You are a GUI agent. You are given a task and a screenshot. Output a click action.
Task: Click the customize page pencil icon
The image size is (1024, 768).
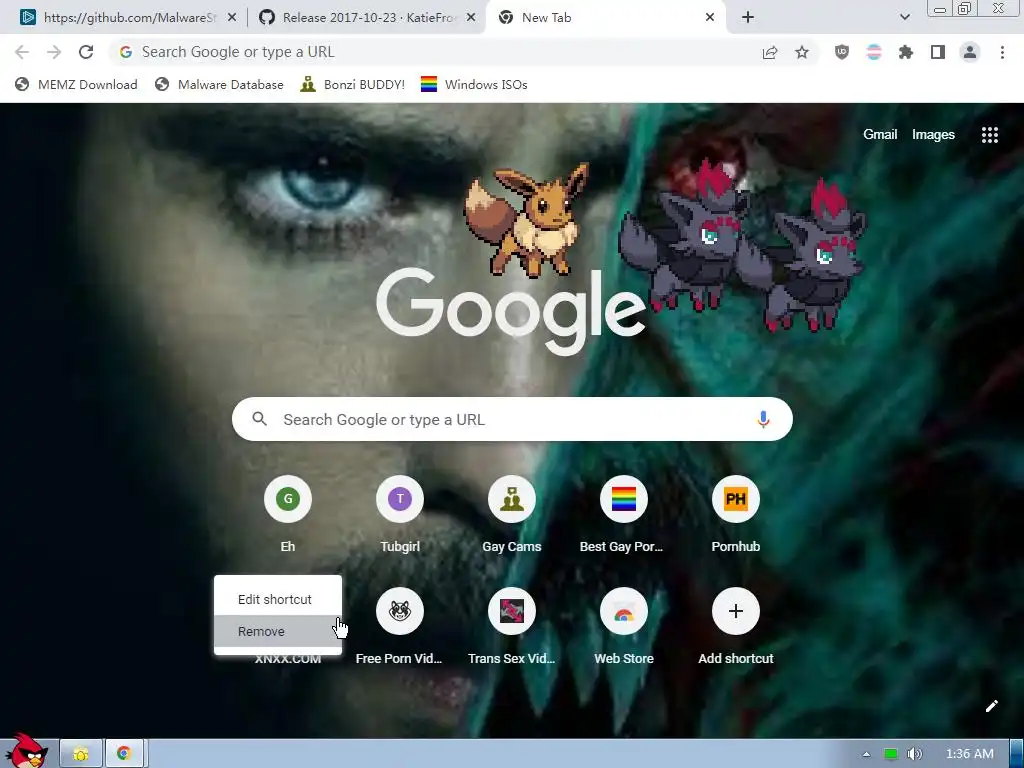(x=991, y=706)
